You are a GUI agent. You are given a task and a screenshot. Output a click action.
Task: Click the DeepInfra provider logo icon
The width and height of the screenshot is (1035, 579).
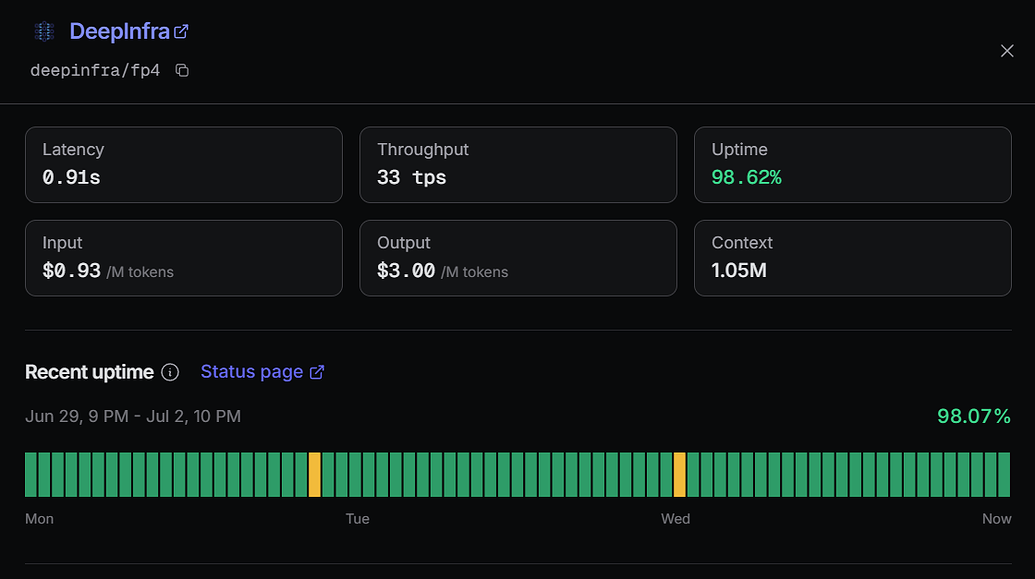click(x=44, y=31)
